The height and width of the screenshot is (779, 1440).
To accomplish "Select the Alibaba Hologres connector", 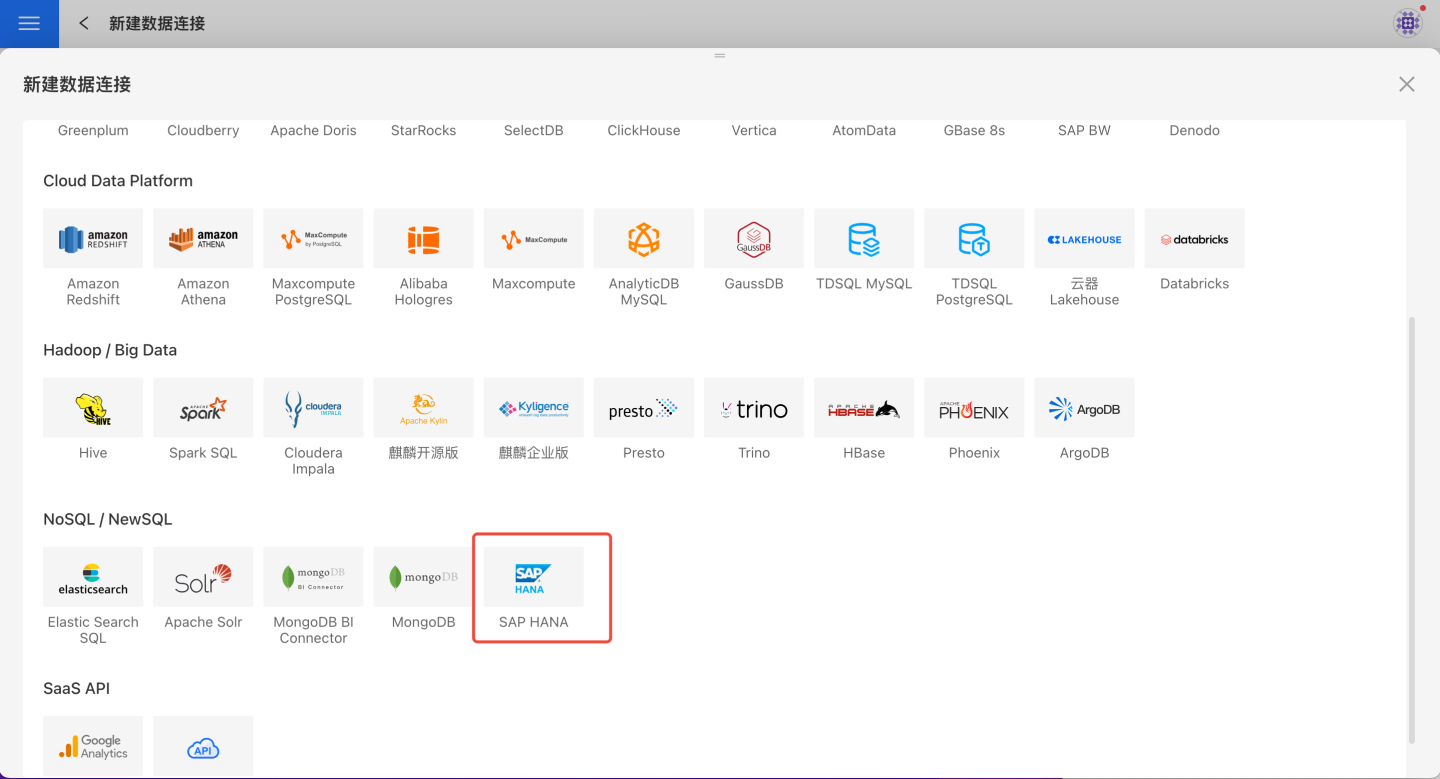I will click(x=423, y=238).
